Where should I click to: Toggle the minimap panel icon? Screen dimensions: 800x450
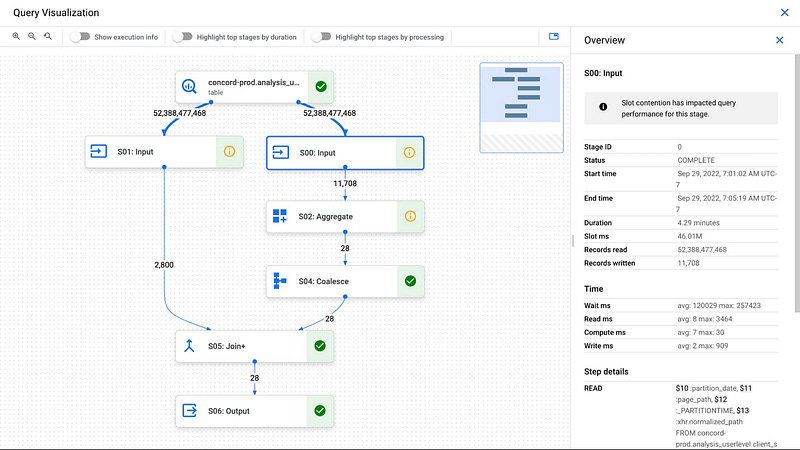(x=554, y=36)
